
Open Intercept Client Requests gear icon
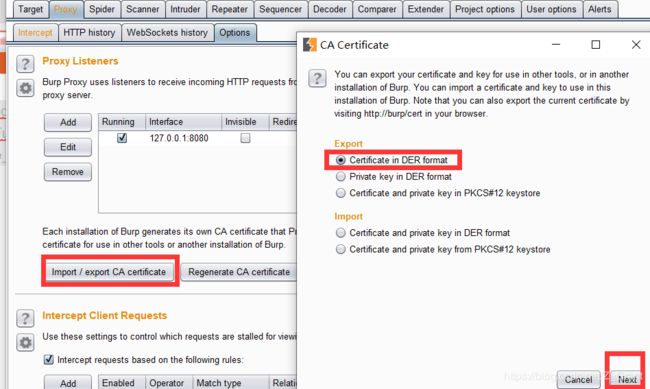(25, 343)
